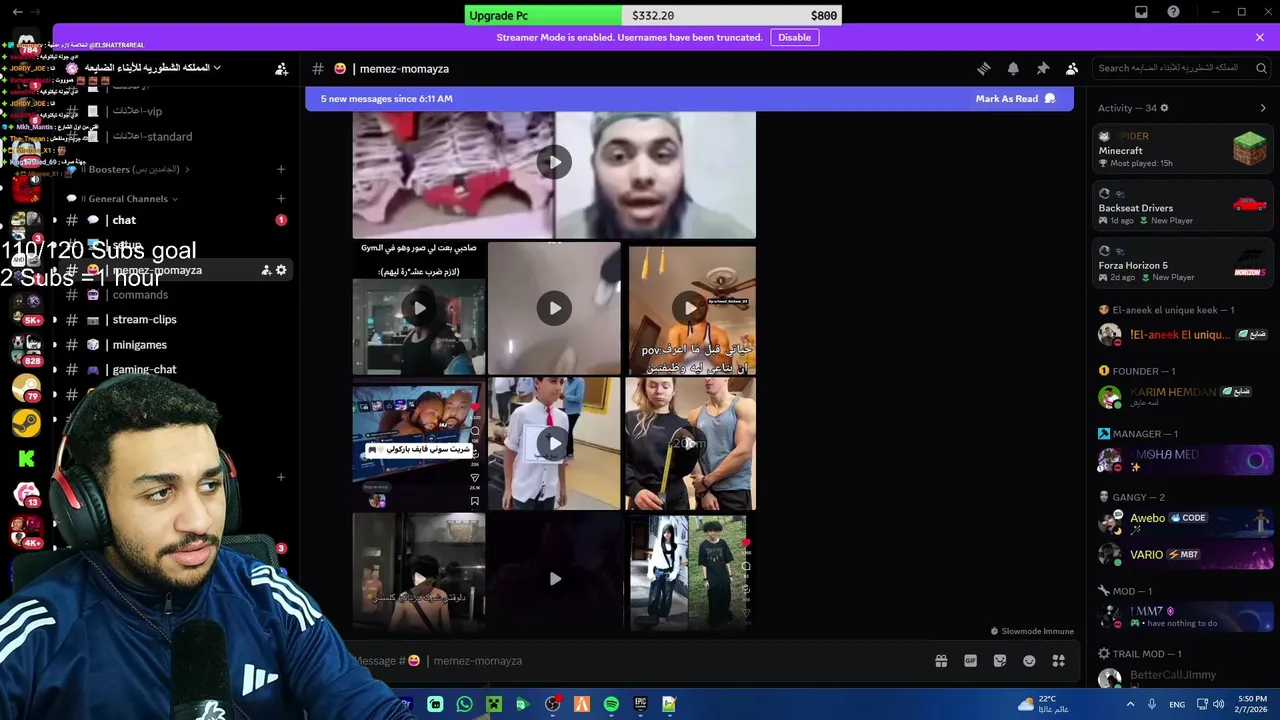Click the send gift icon
Image resolution: width=1280 pixels, height=720 pixels.
pyautogui.click(x=941, y=661)
